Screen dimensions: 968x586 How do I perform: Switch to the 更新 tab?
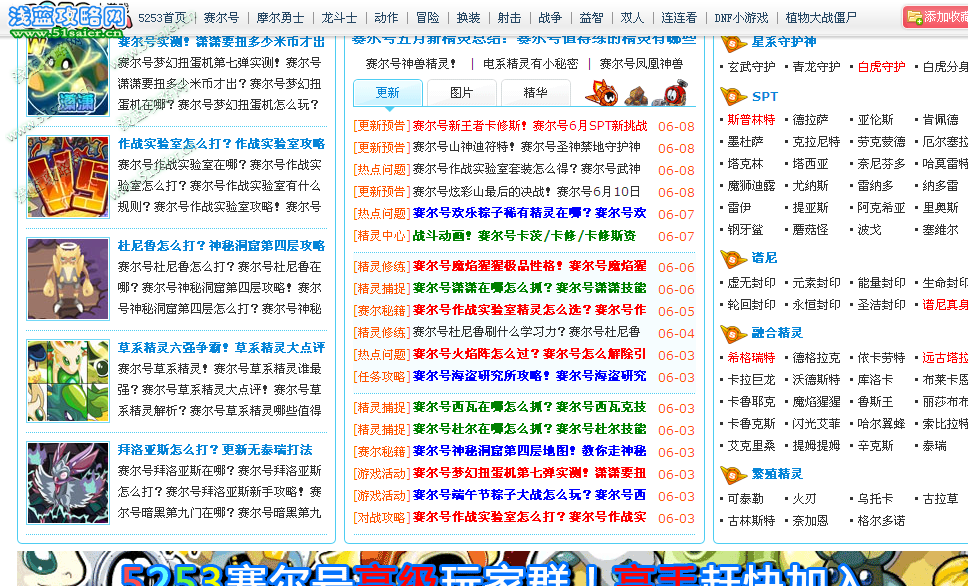click(388, 93)
